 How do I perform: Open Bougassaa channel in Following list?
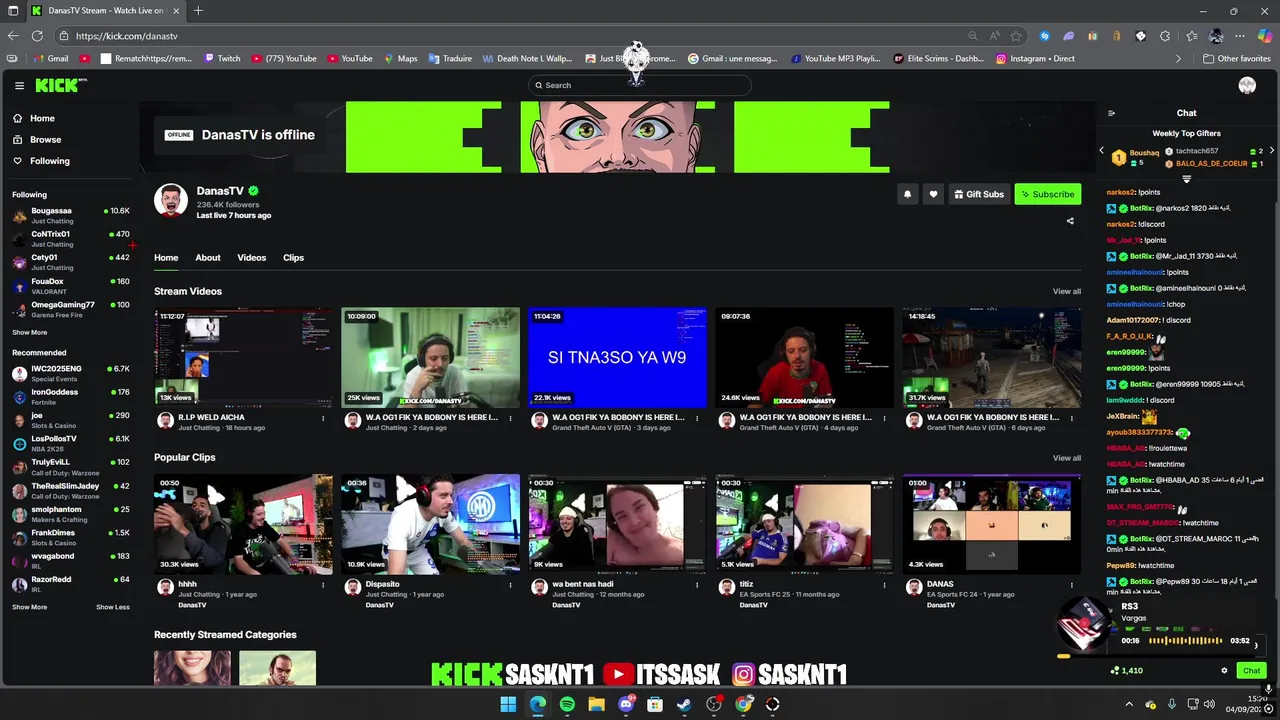(x=70, y=215)
